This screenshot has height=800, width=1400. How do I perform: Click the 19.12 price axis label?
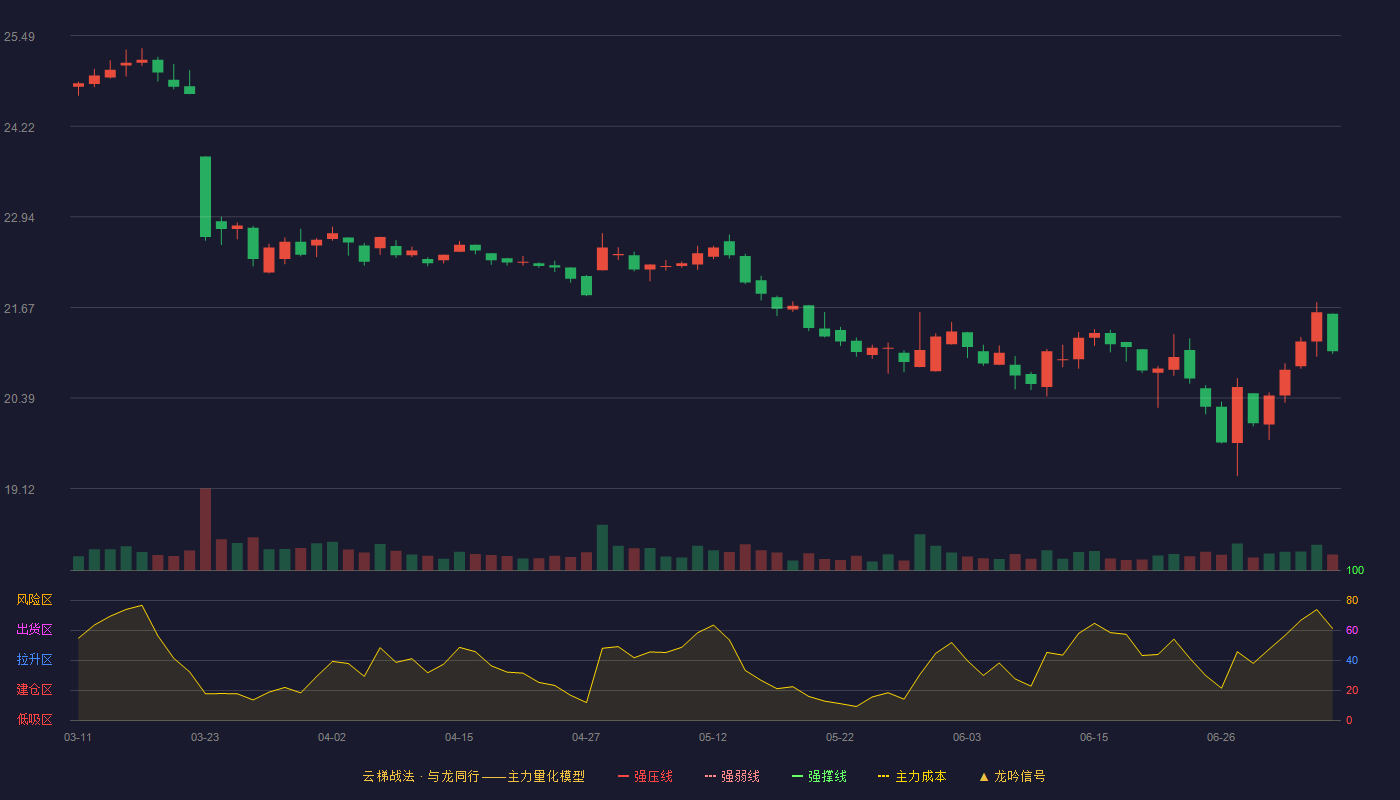(x=19, y=489)
